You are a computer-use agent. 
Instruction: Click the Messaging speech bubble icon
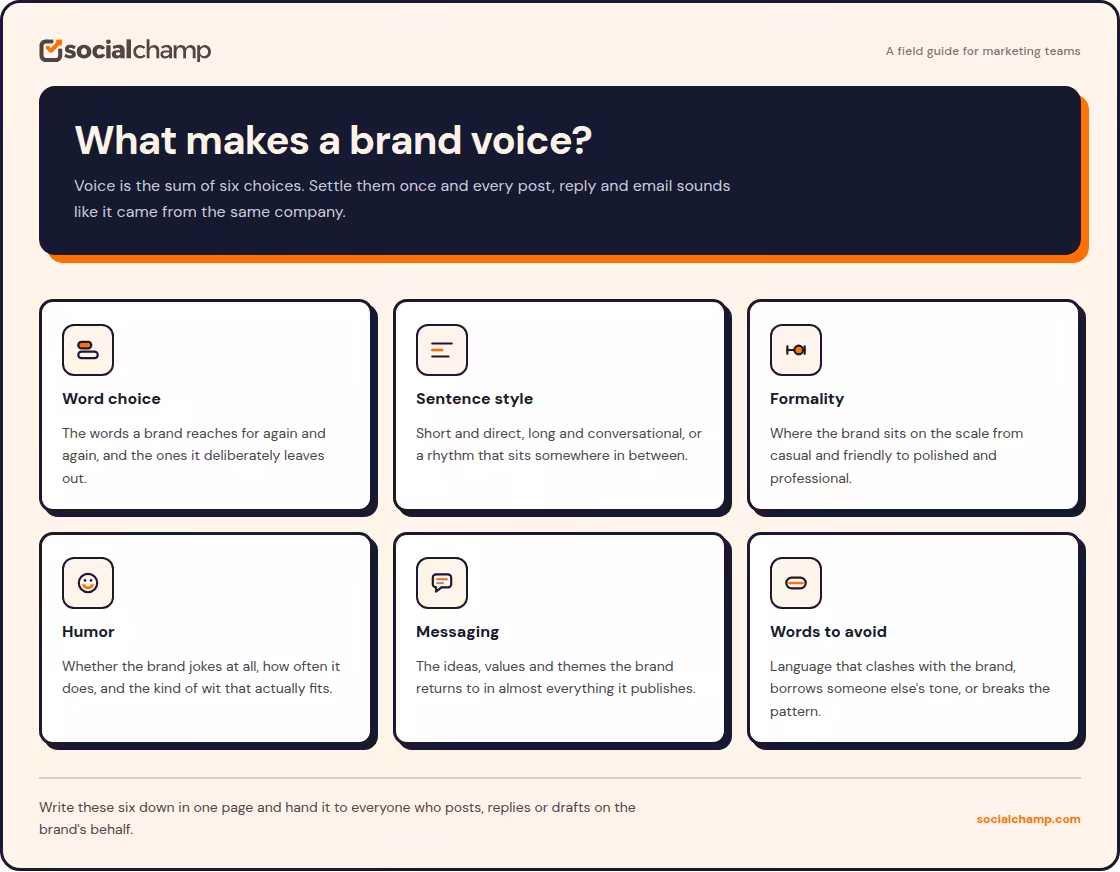click(441, 583)
